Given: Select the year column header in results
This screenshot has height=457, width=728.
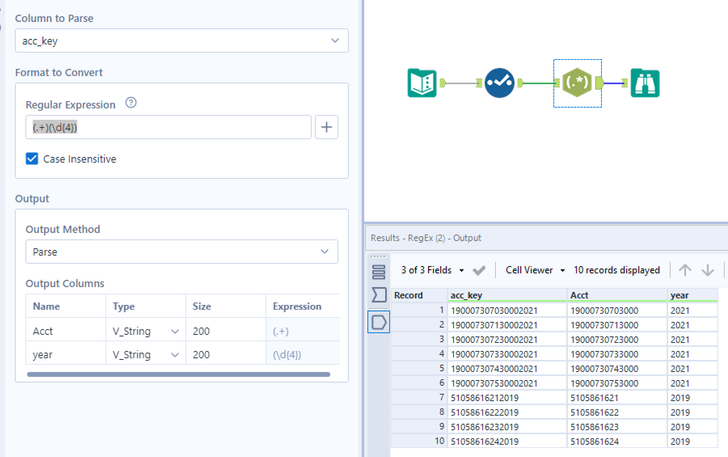Looking at the screenshot, I should point(693,295).
